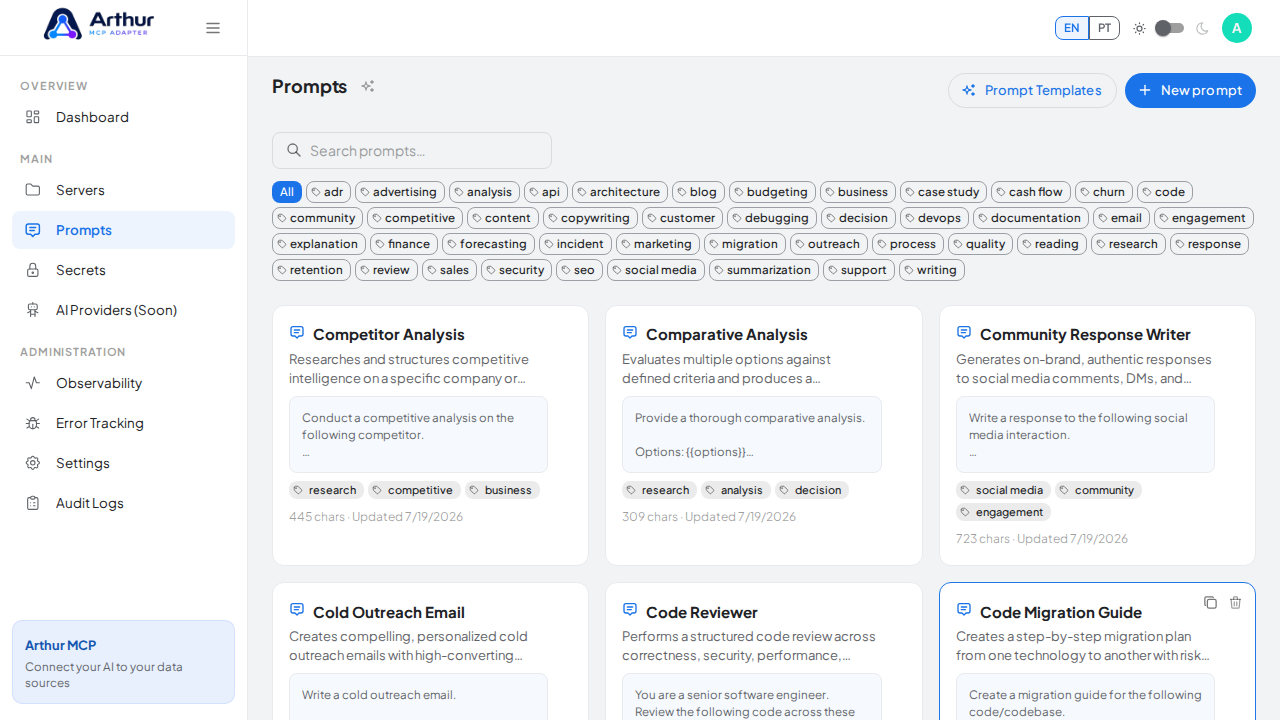Filter prompts by adr tag
This screenshot has height=720, width=1280.
(328, 192)
